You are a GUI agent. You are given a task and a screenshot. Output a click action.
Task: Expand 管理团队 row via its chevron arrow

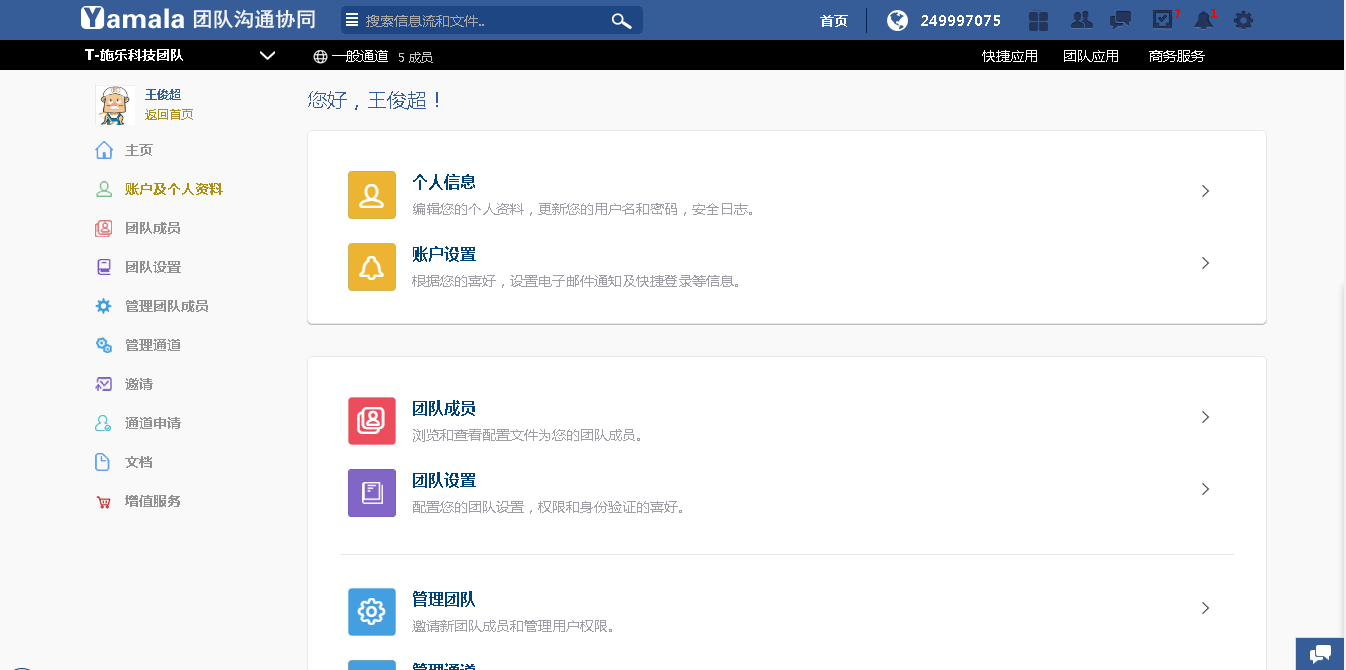click(1205, 608)
